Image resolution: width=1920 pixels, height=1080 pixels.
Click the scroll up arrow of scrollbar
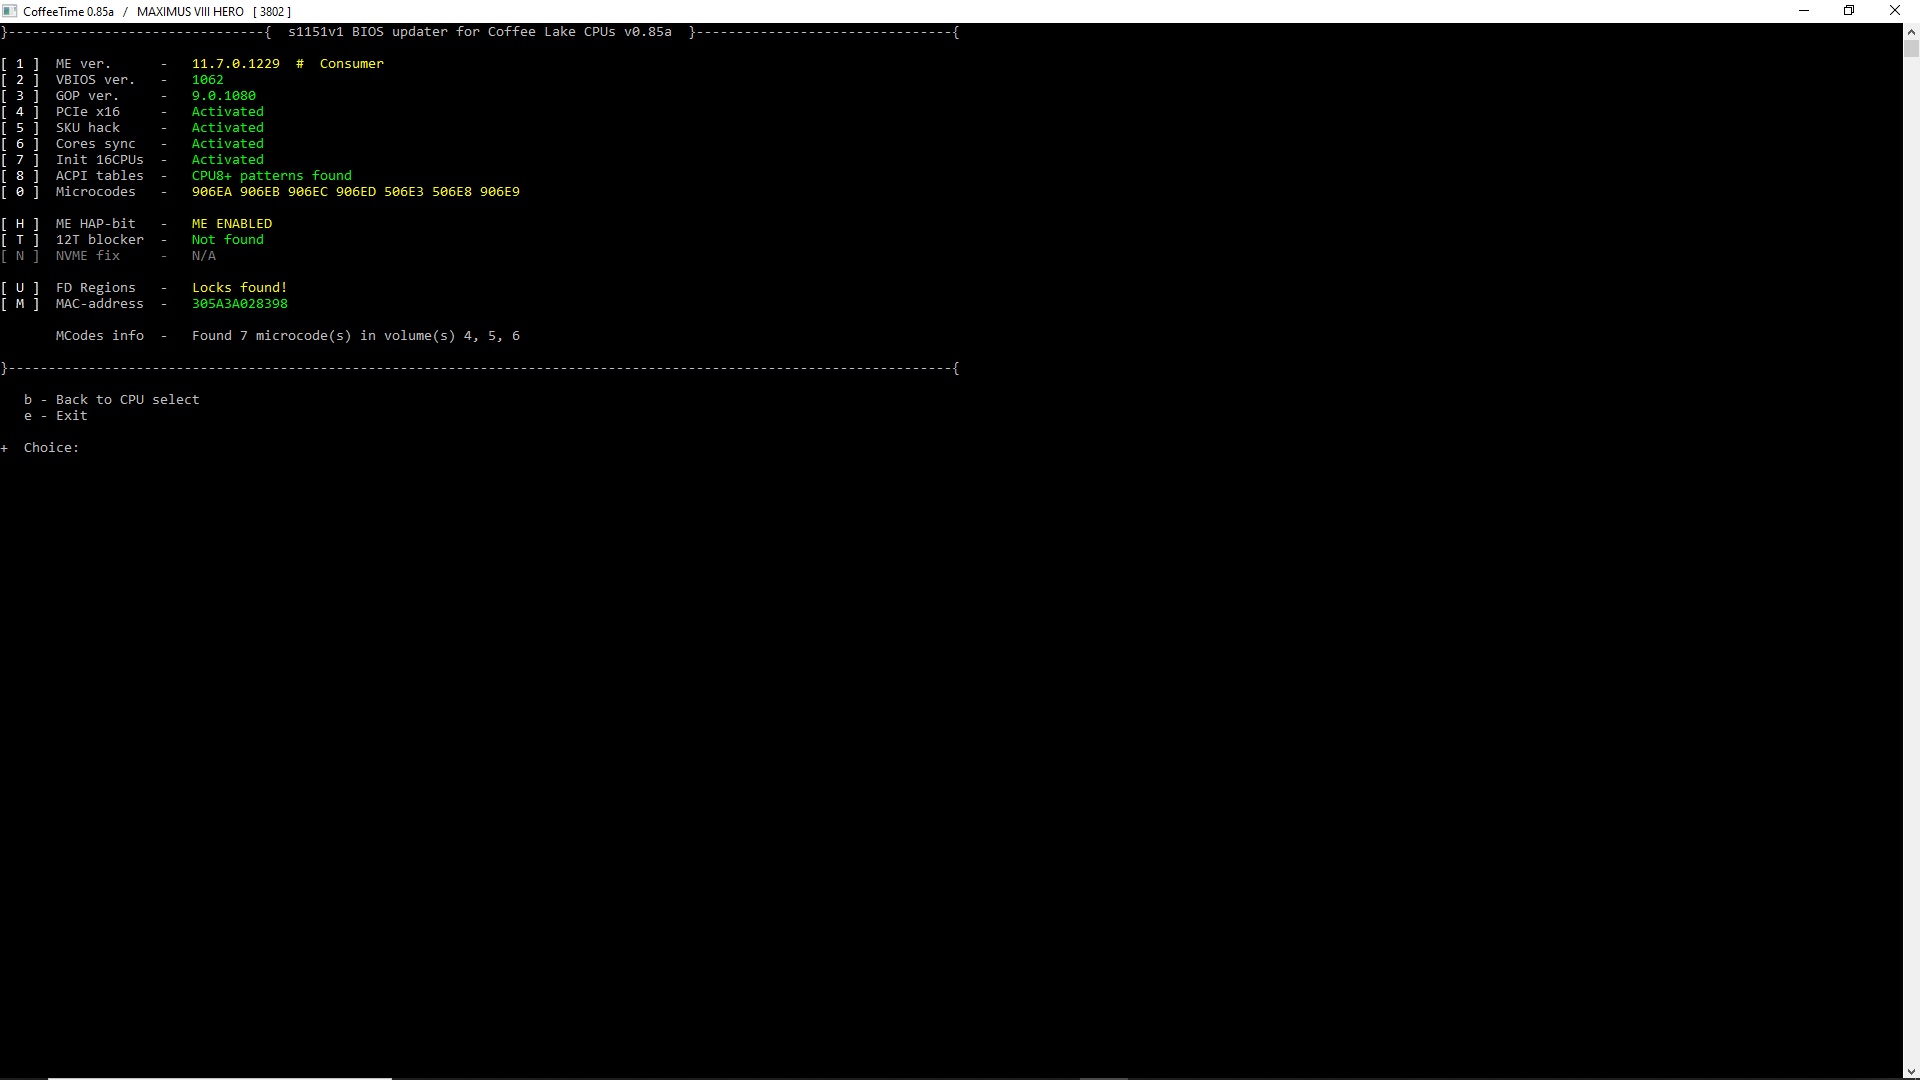tap(1911, 31)
